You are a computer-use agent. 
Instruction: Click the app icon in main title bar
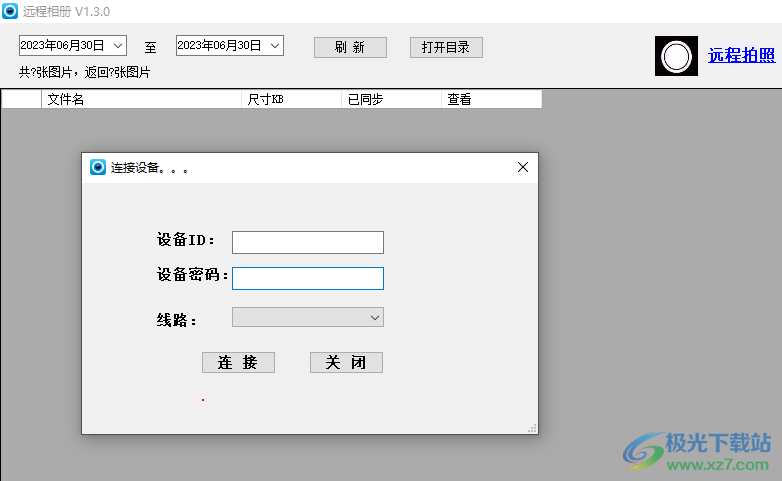[x=9, y=11]
